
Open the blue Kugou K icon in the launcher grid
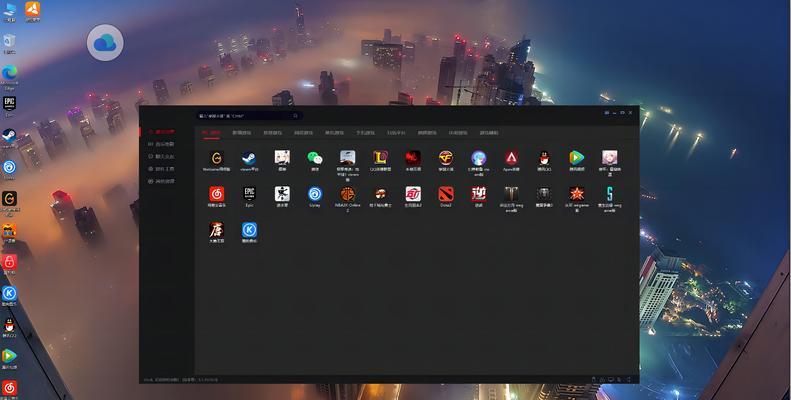tap(249, 230)
